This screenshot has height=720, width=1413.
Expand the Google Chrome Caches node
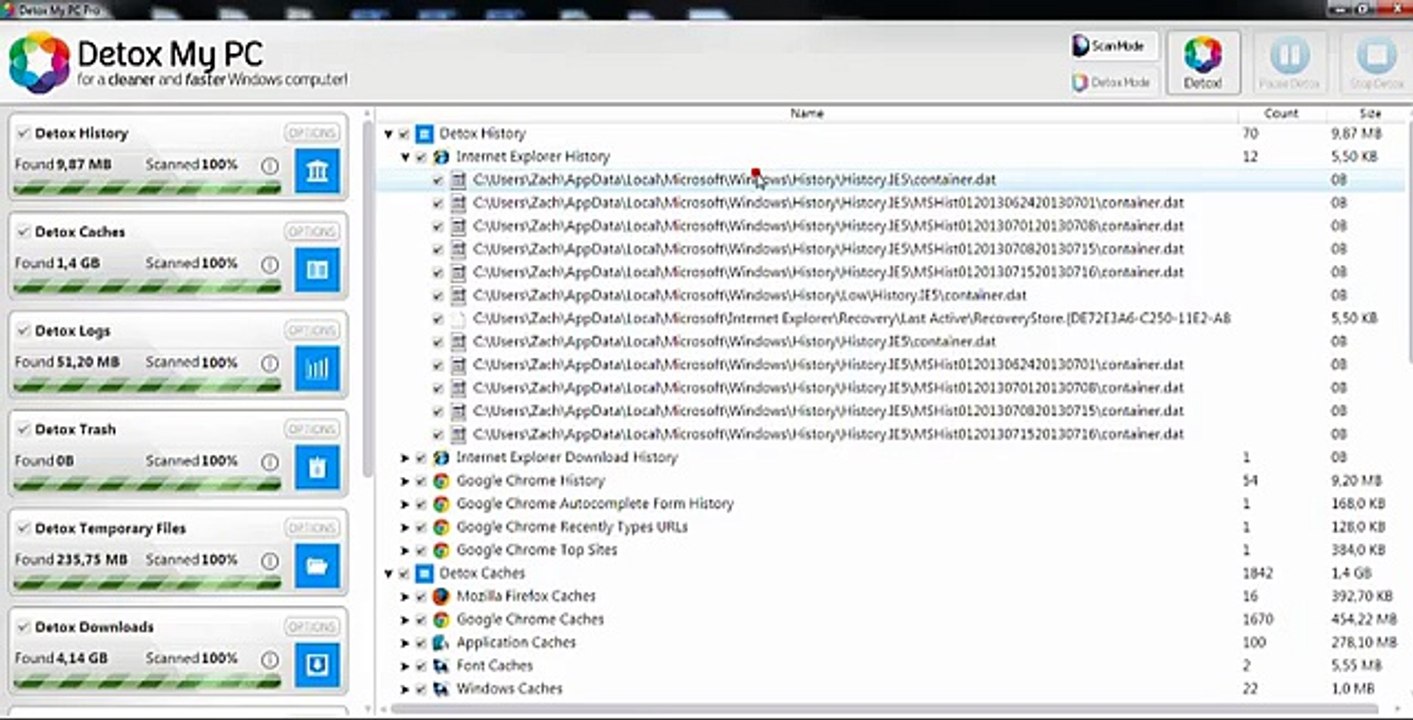pos(405,620)
